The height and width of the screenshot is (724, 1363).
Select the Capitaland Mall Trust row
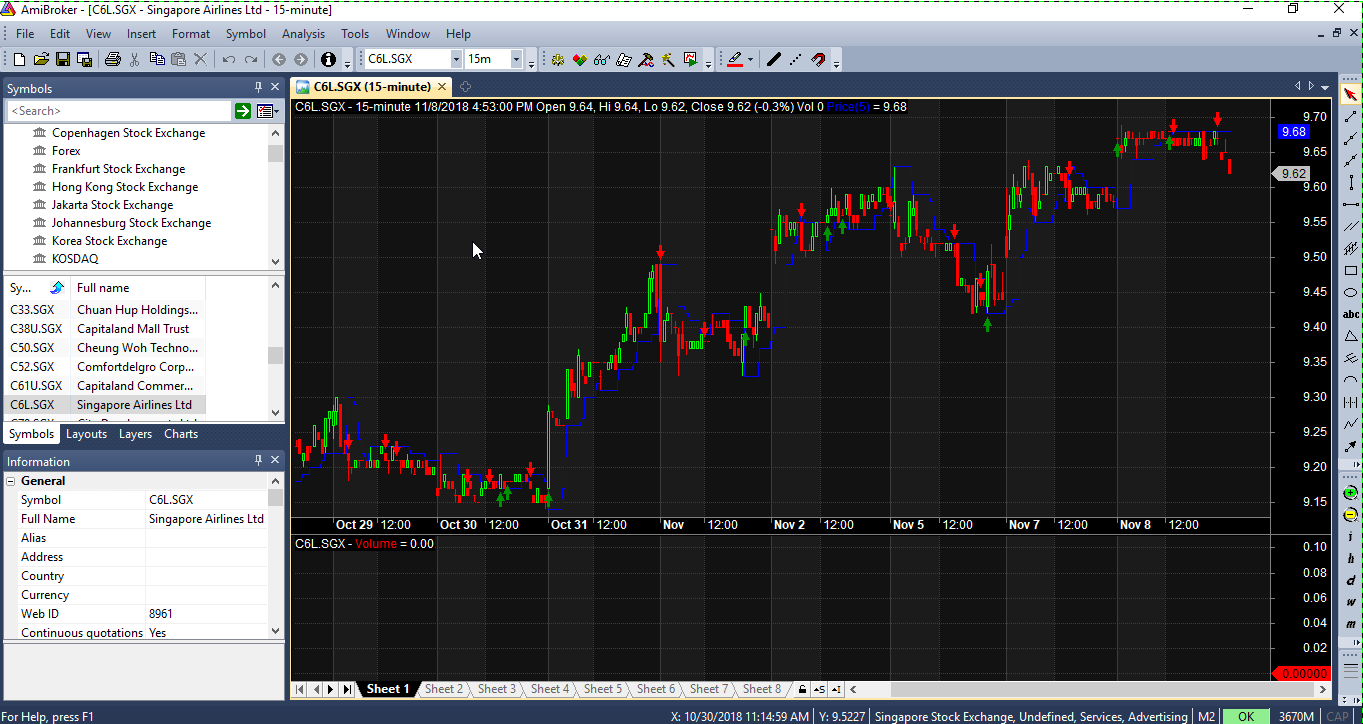coord(106,329)
